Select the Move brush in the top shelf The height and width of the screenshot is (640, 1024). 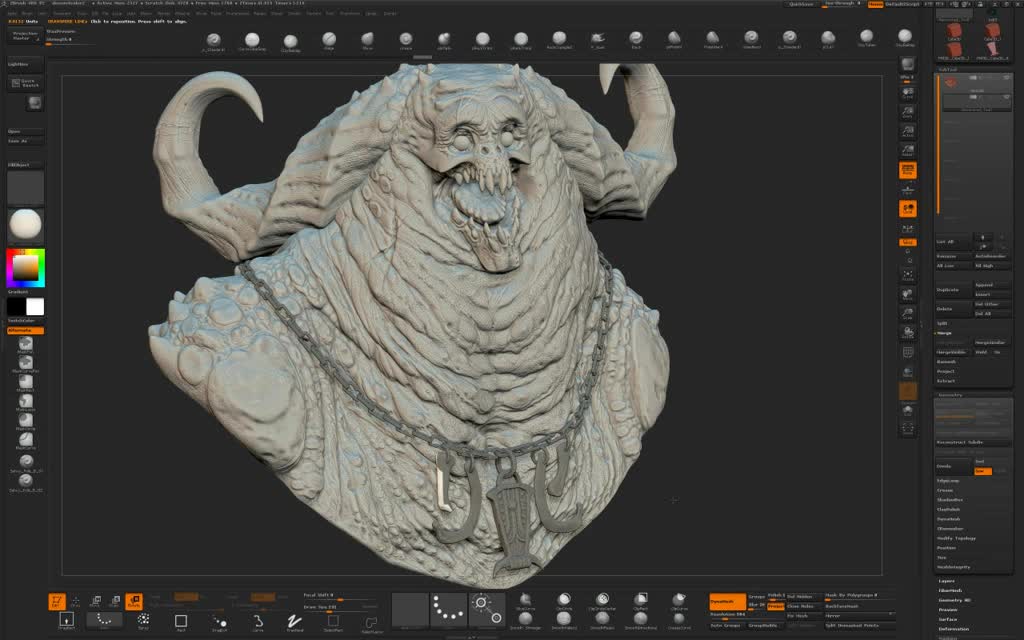click(368, 40)
